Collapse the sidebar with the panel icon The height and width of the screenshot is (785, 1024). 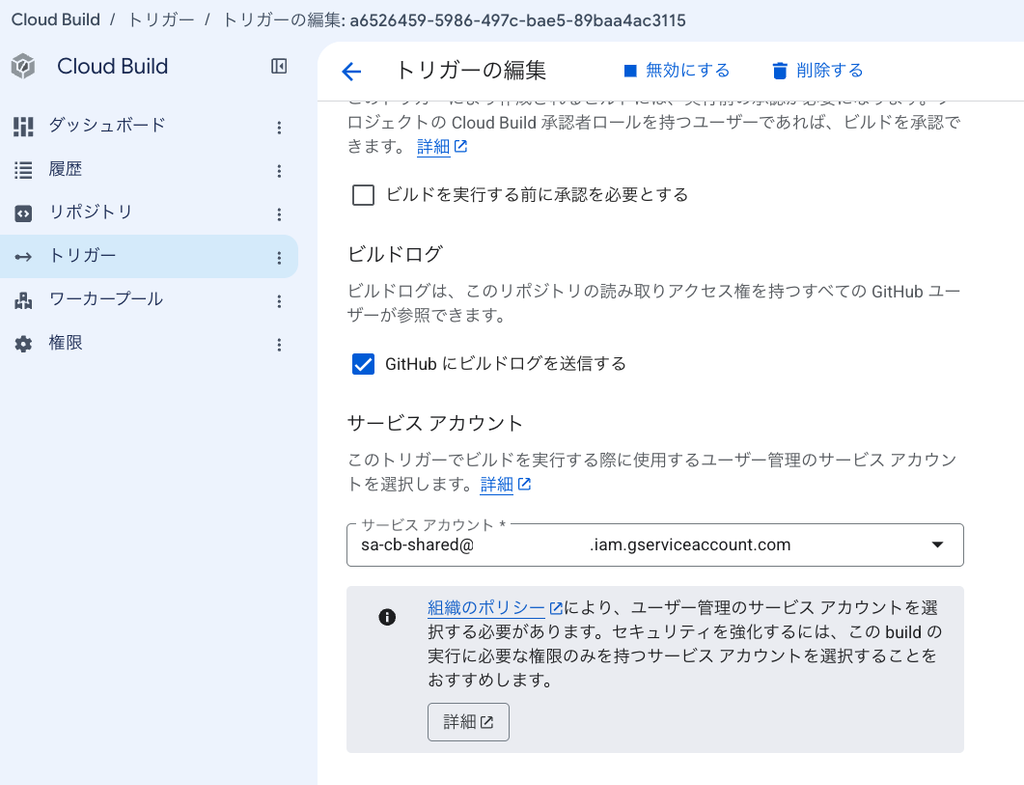pos(279,66)
